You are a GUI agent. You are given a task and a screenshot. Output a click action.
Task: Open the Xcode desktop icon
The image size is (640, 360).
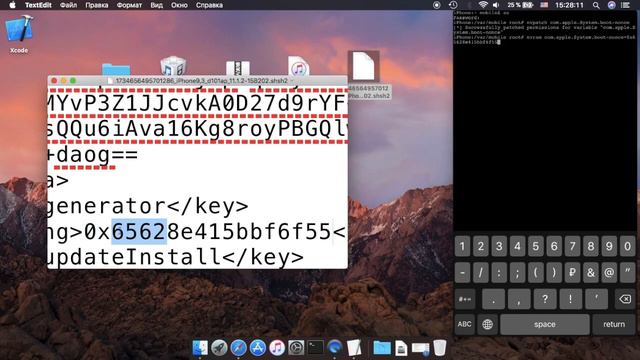(x=19, y=33)
